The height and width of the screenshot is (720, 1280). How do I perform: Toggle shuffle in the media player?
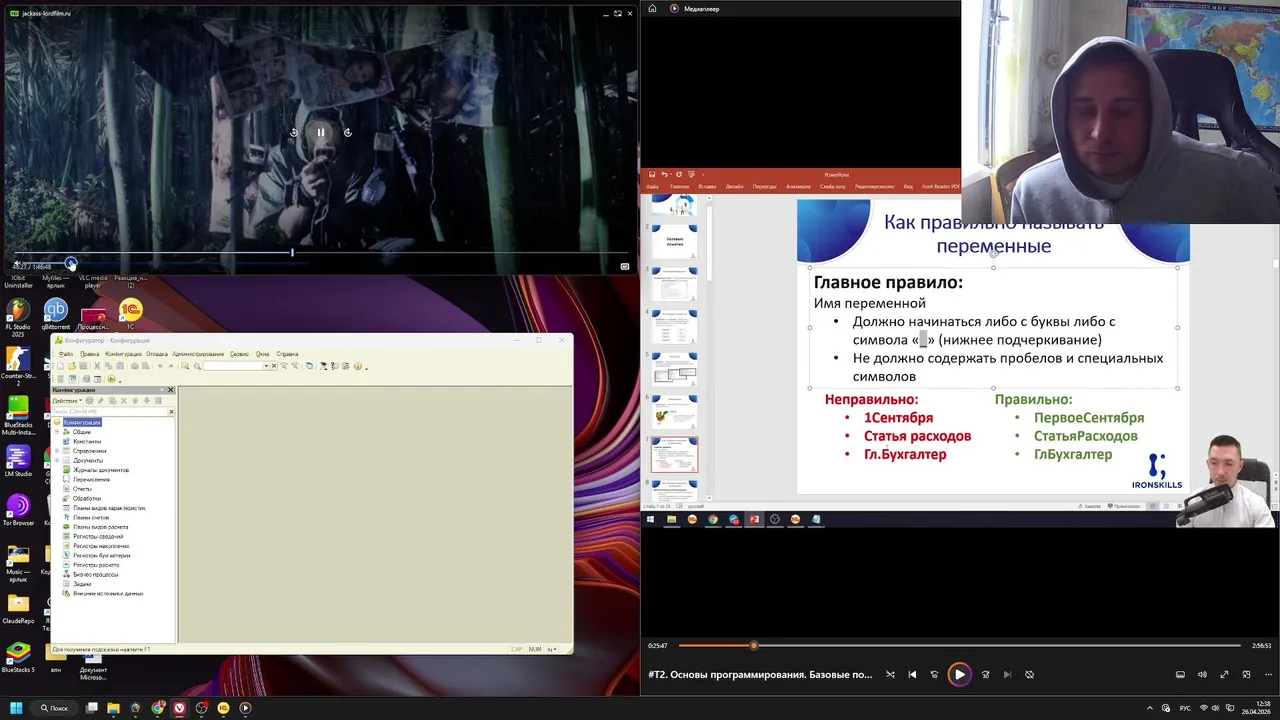[x=890, y=674]
